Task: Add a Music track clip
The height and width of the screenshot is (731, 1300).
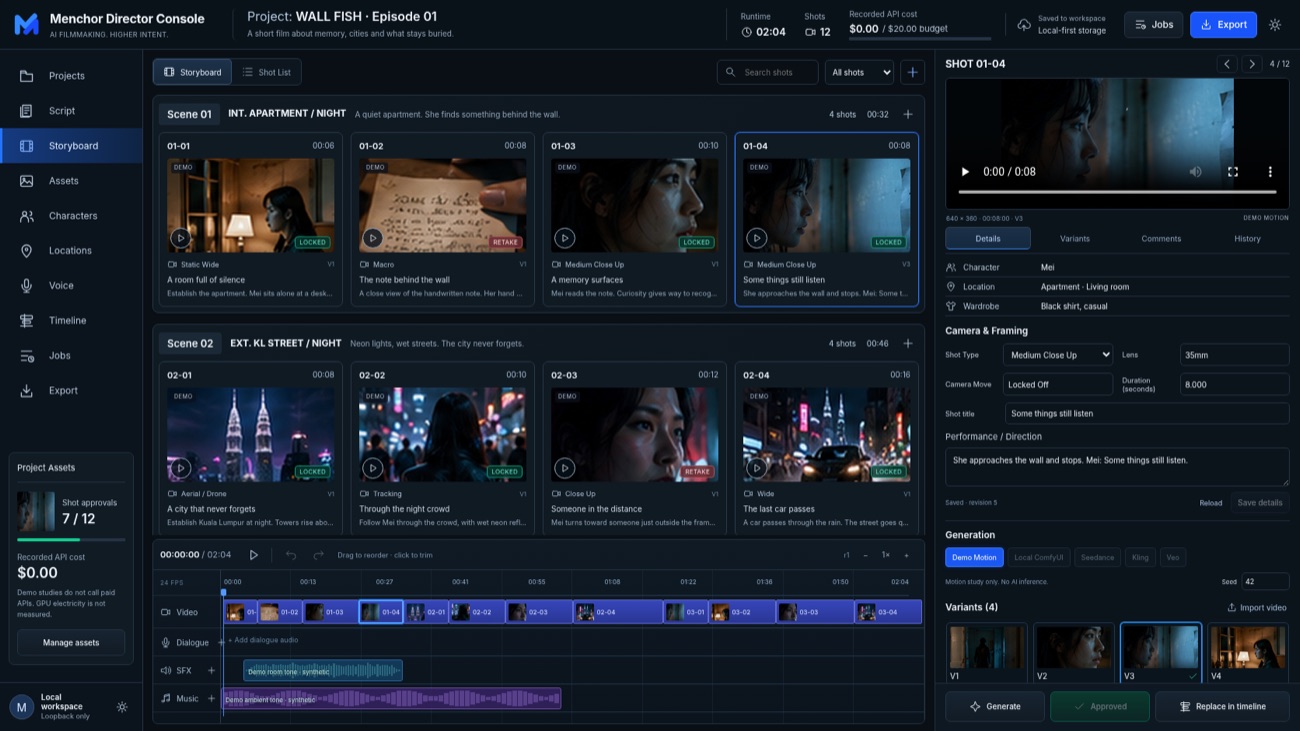Action: point(211,699)
